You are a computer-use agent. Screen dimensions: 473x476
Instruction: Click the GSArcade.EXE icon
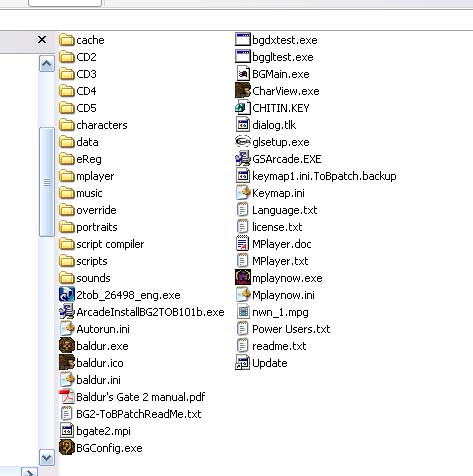point(243,159)
